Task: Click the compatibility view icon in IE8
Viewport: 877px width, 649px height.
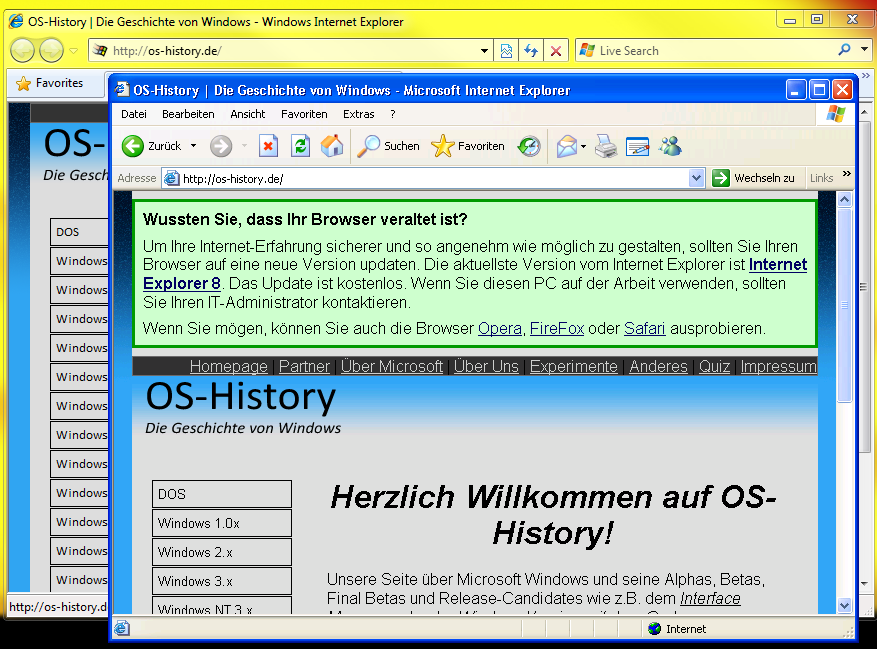Action: click(507, 51)
